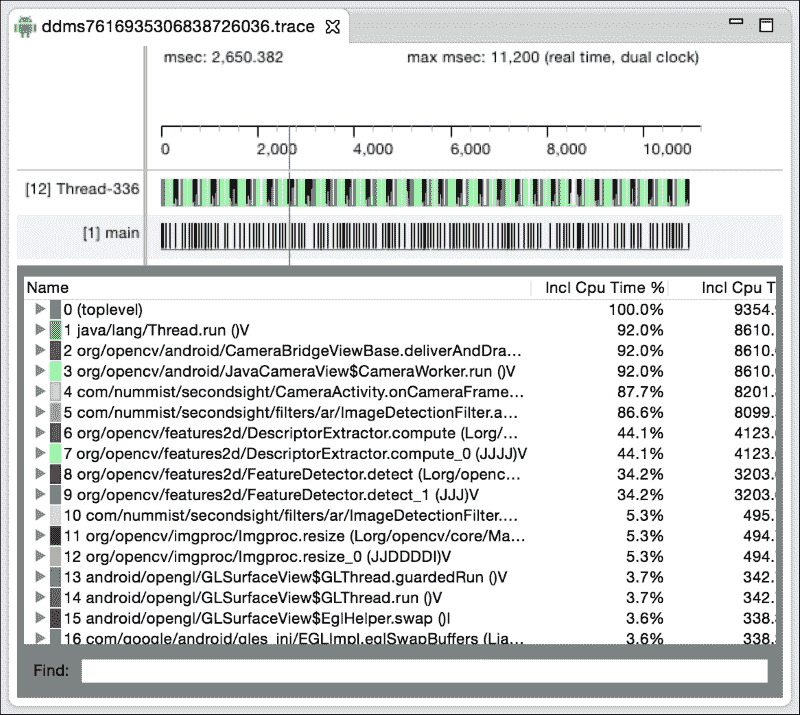Expand the GLSurfaceView$EglHelper.swap row
The image size is (800, 715).
coord(40,618)
